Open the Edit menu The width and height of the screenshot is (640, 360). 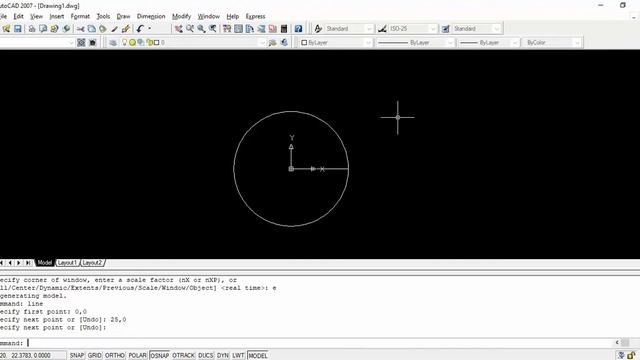click(18, 16)
